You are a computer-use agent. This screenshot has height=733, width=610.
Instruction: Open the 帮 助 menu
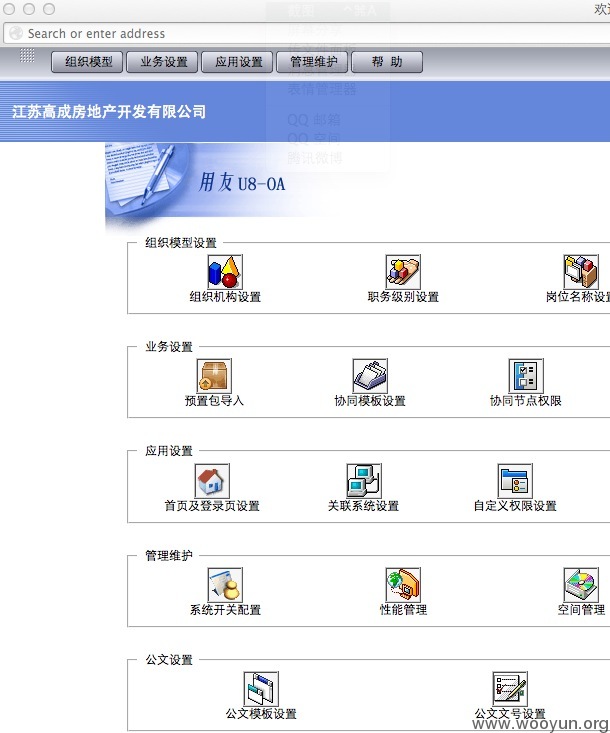pos(387,62)
